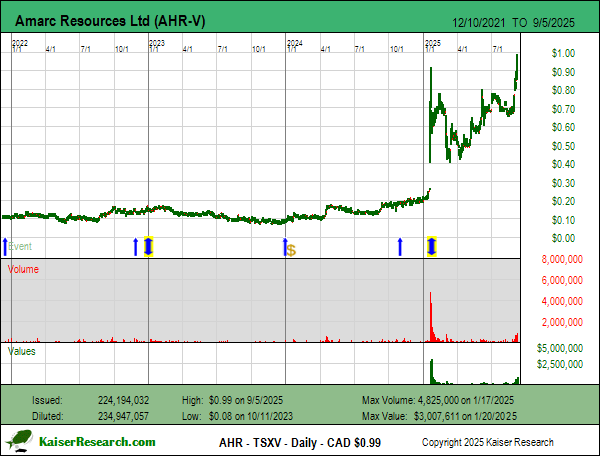The width and height of the screenshot is (600, 456).
Task: Click the yellow double-arrow event marker at 2023
Action: [x=148, y=246]
